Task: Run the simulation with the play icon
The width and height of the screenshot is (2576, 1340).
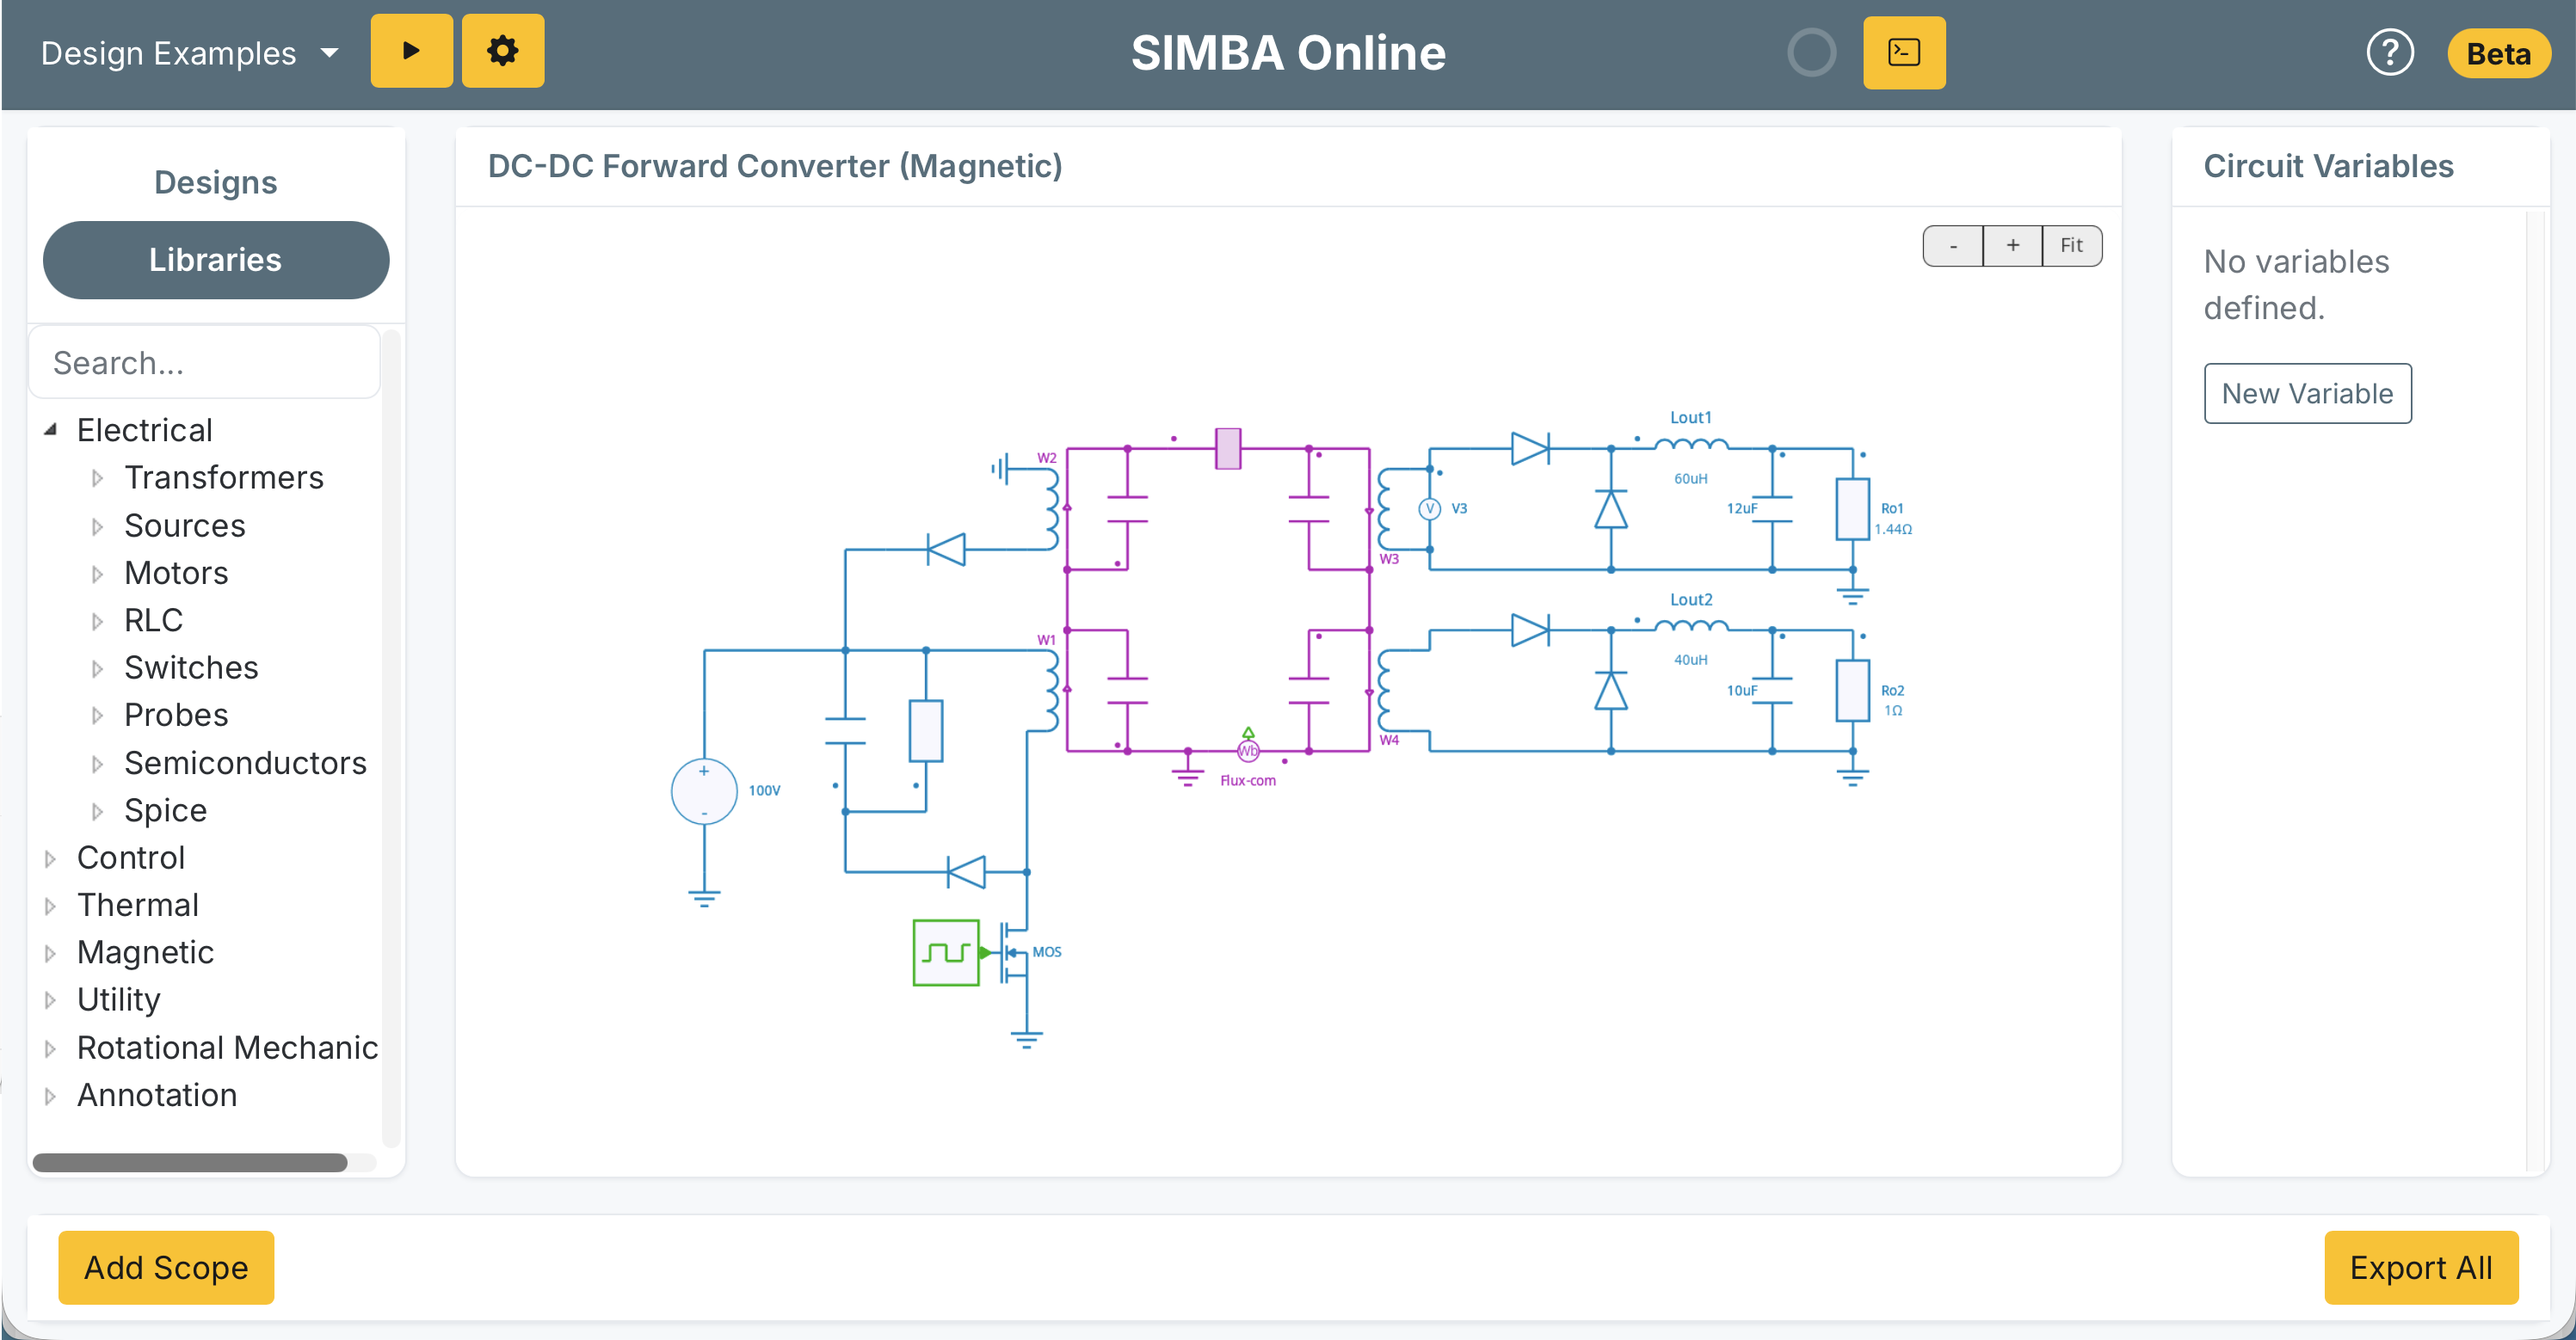Action: [411, 51]
